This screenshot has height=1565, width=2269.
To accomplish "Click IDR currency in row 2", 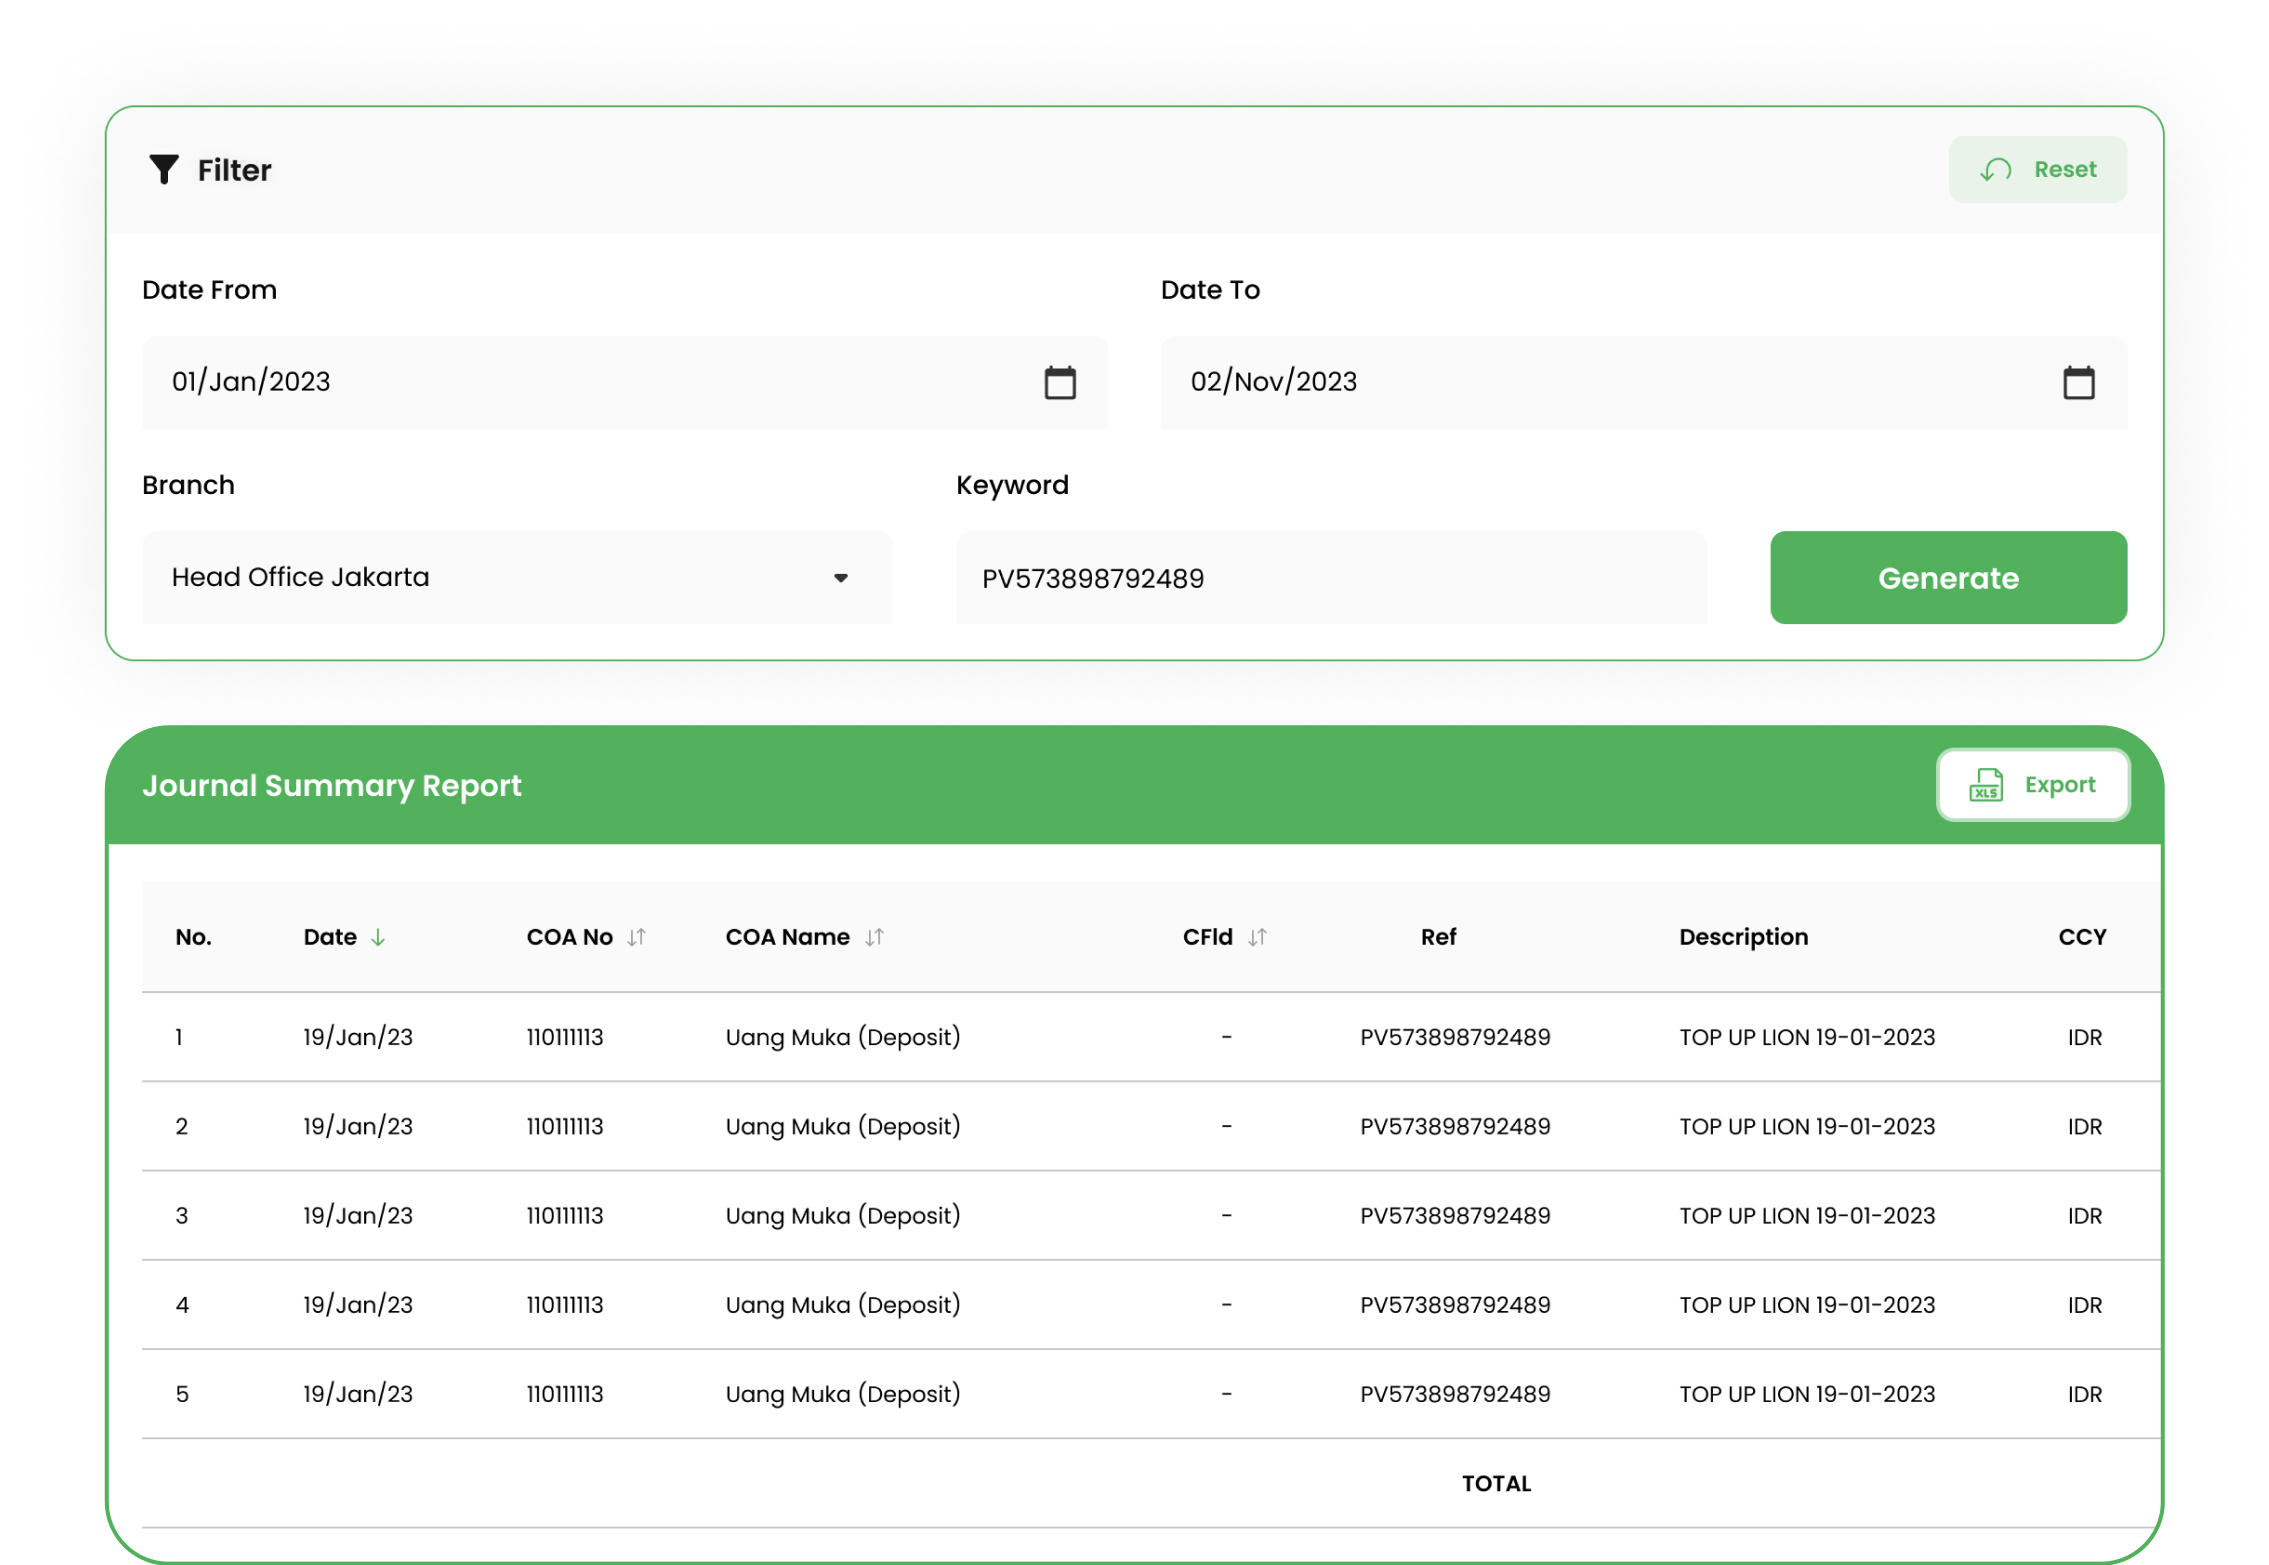I will [x=2083, y=1126].
